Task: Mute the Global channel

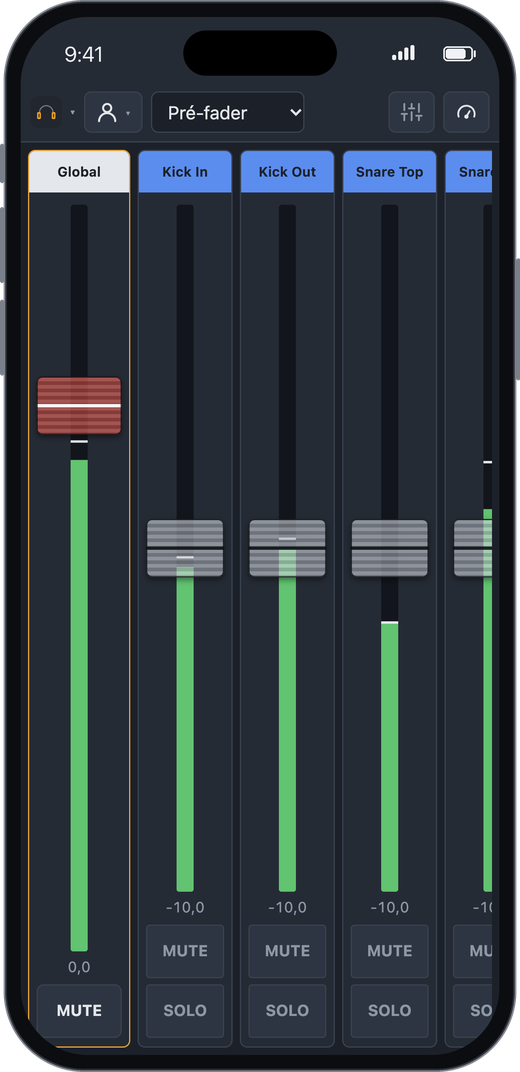Action: pyautogui.click(x=79, y=1010)
